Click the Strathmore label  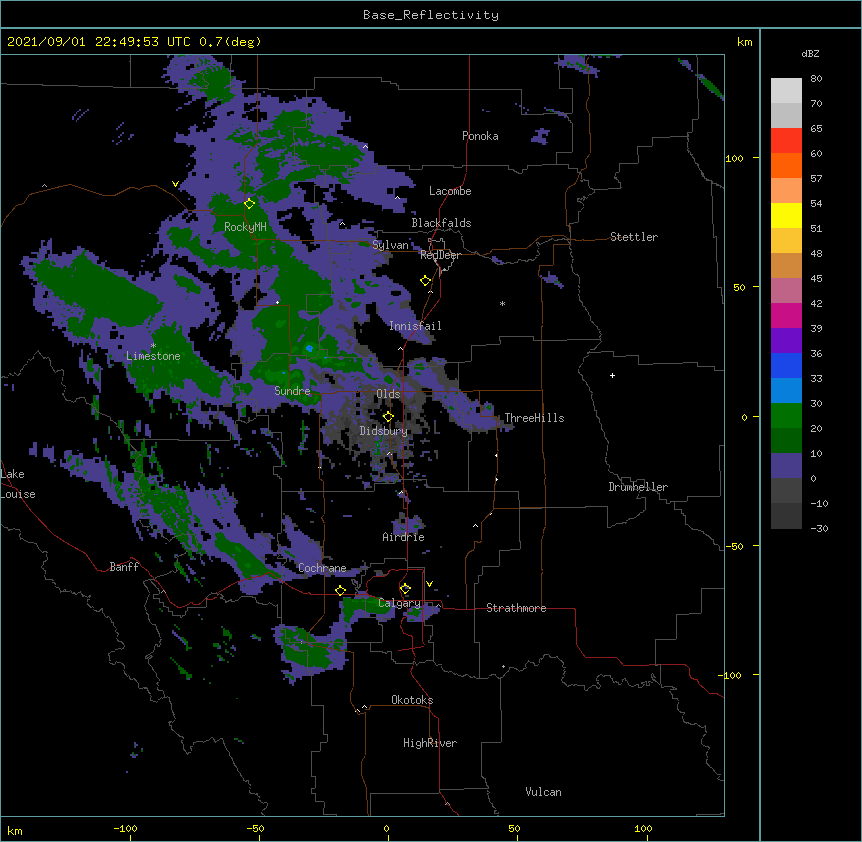[x=516, y=608]
